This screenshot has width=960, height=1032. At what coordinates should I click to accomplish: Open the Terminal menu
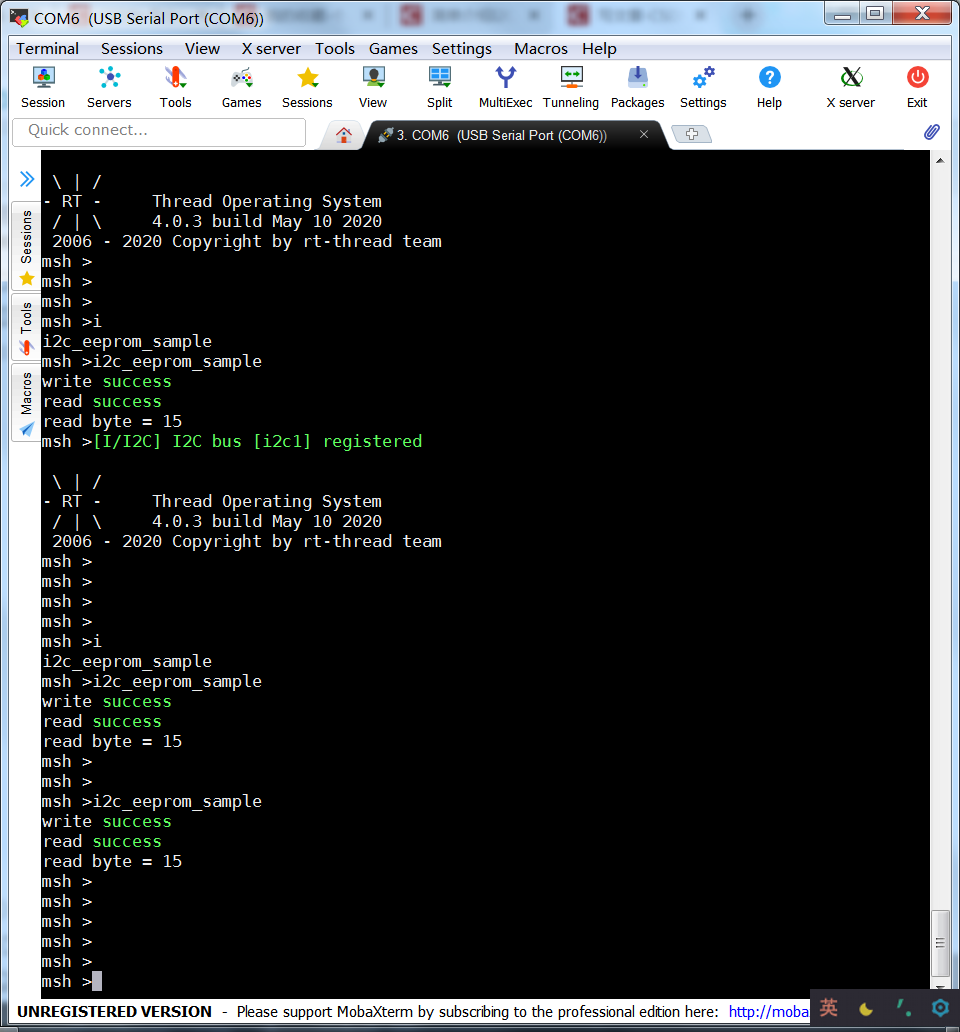point(46,48)
